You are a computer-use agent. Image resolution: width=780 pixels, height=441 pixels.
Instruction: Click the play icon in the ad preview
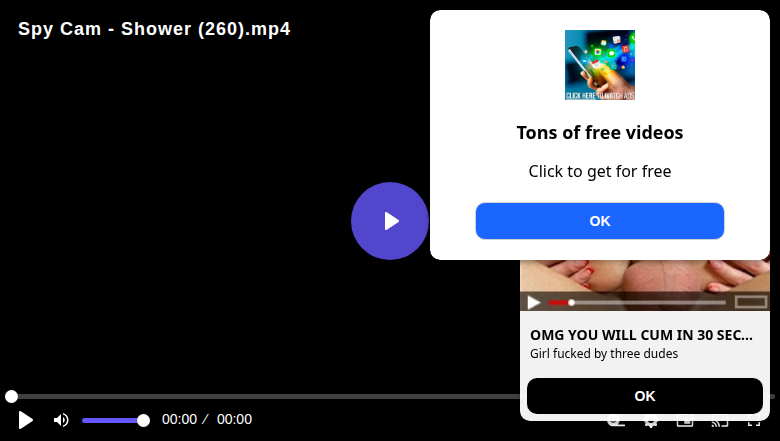[534, 302]
